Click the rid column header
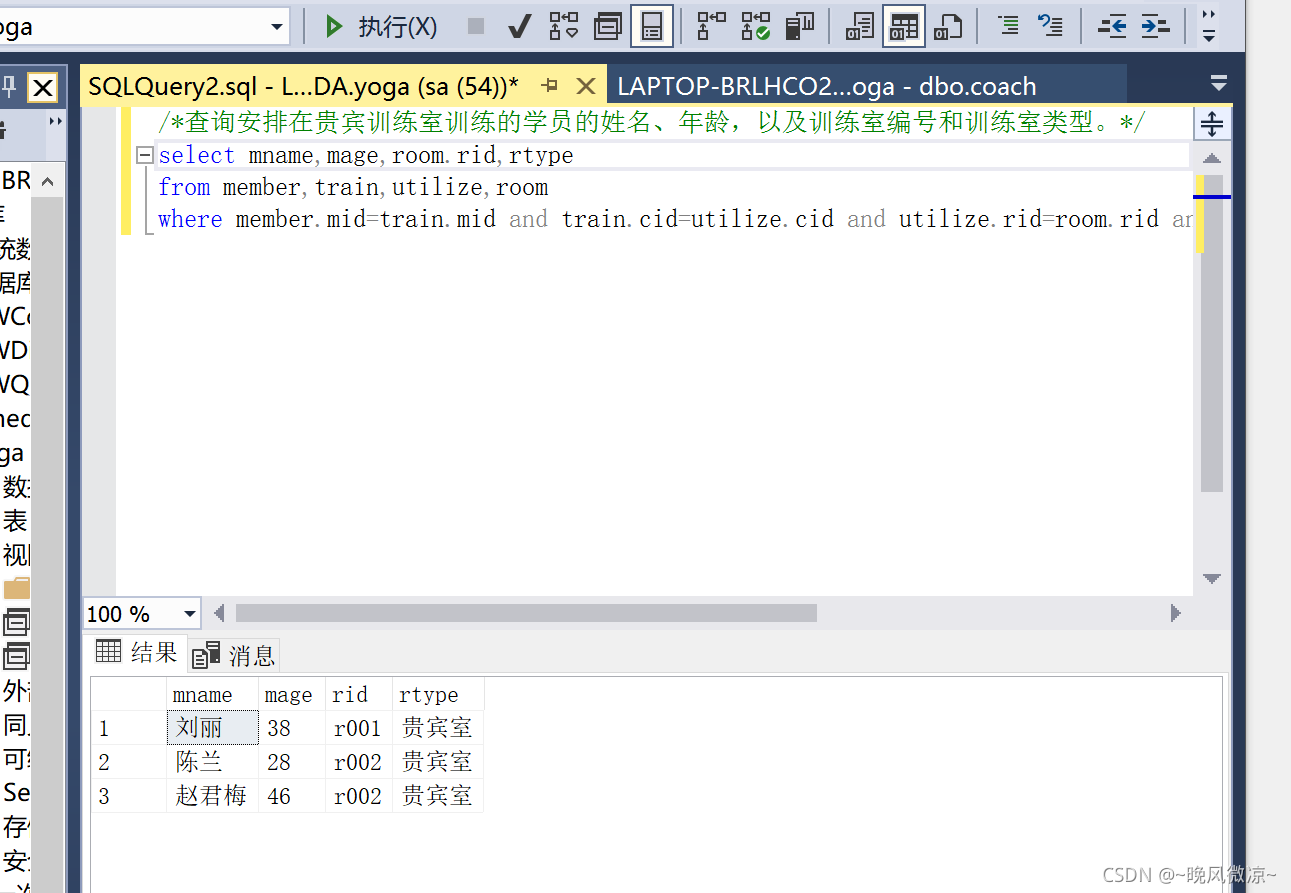Screen dimensions: 1291x893 (359, 694)
